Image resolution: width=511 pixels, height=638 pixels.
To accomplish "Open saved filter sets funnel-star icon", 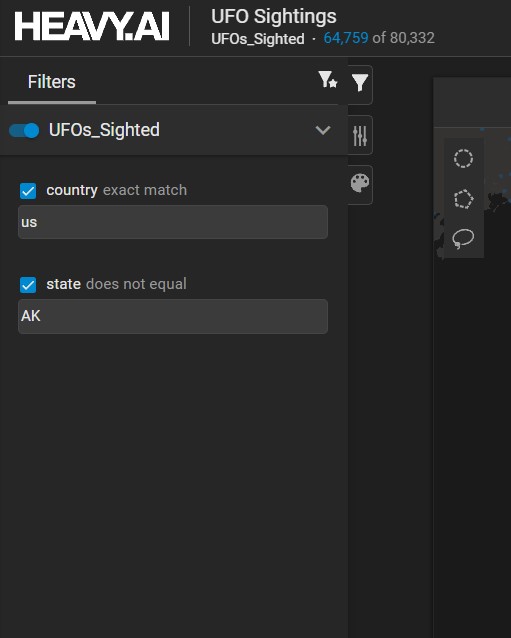I will click(328, 80).
